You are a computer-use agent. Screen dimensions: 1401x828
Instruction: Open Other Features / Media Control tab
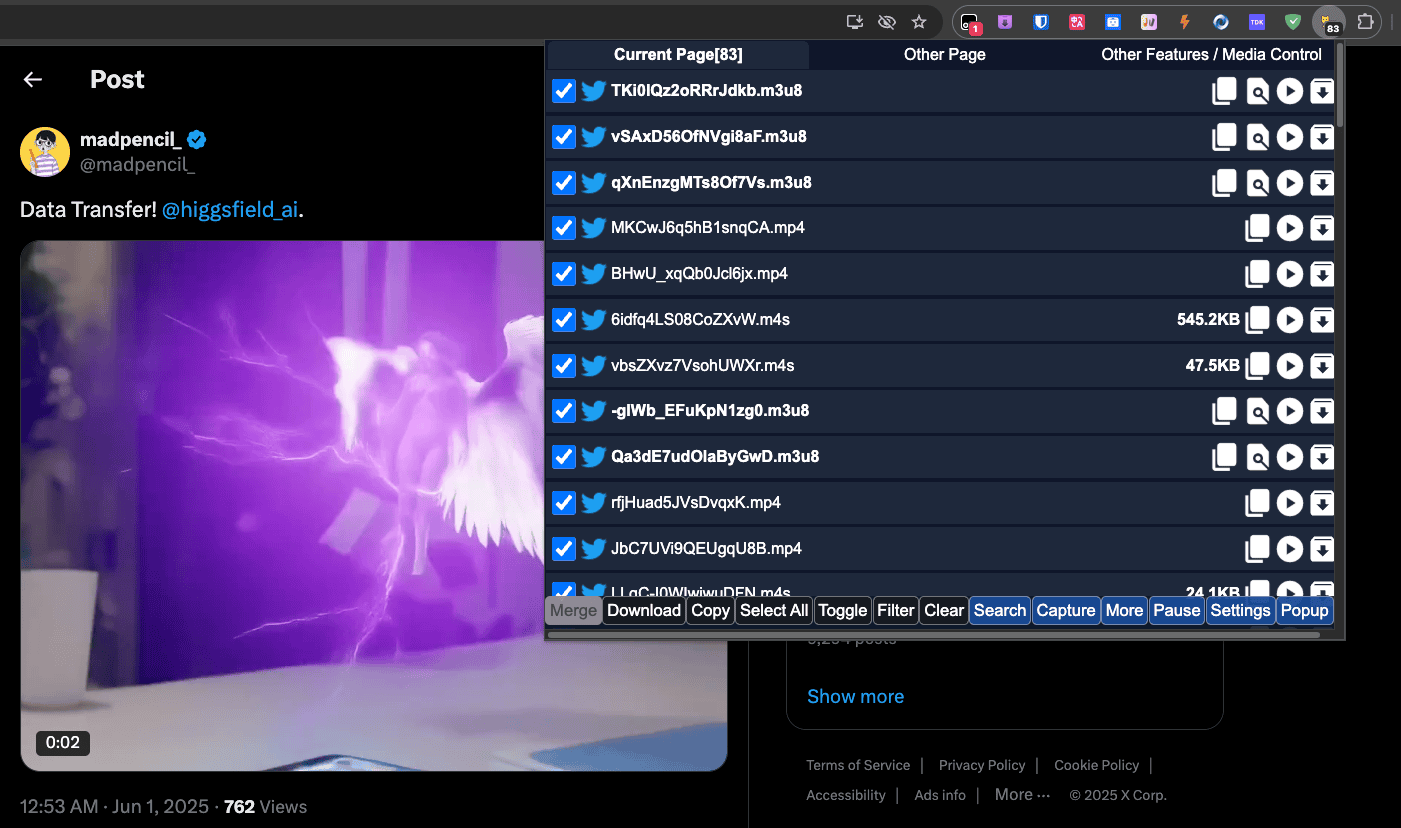1211,55
